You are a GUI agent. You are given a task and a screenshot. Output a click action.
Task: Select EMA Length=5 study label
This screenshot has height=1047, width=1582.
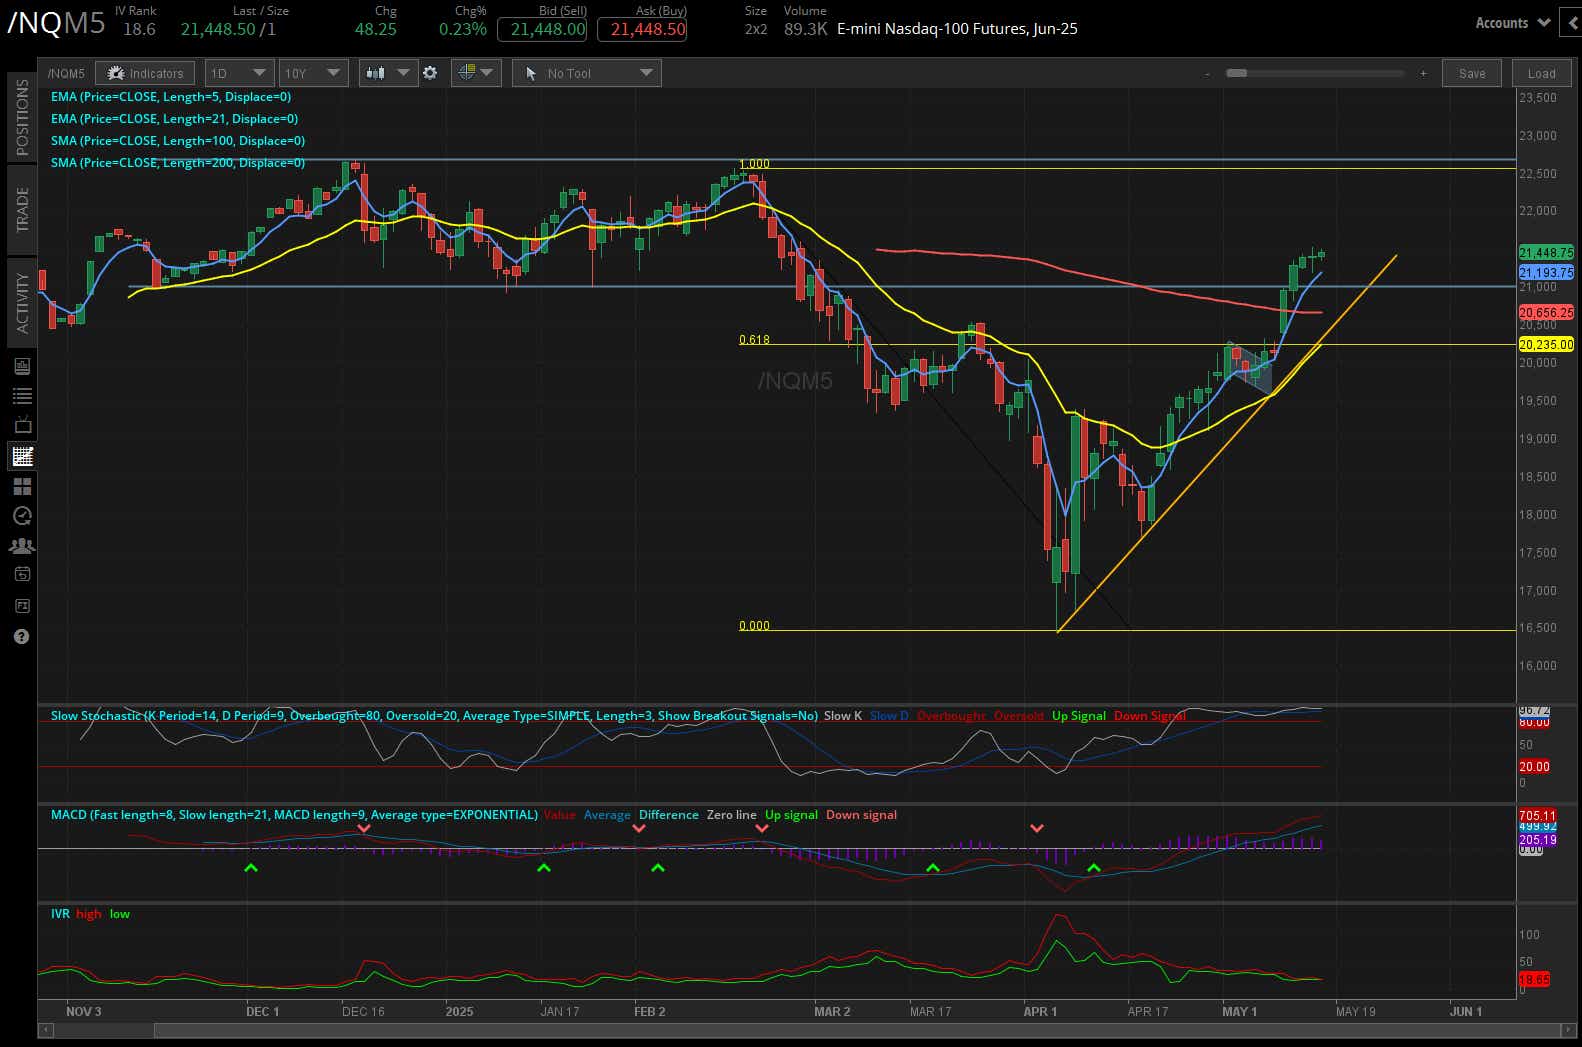(x=171, y=97)
